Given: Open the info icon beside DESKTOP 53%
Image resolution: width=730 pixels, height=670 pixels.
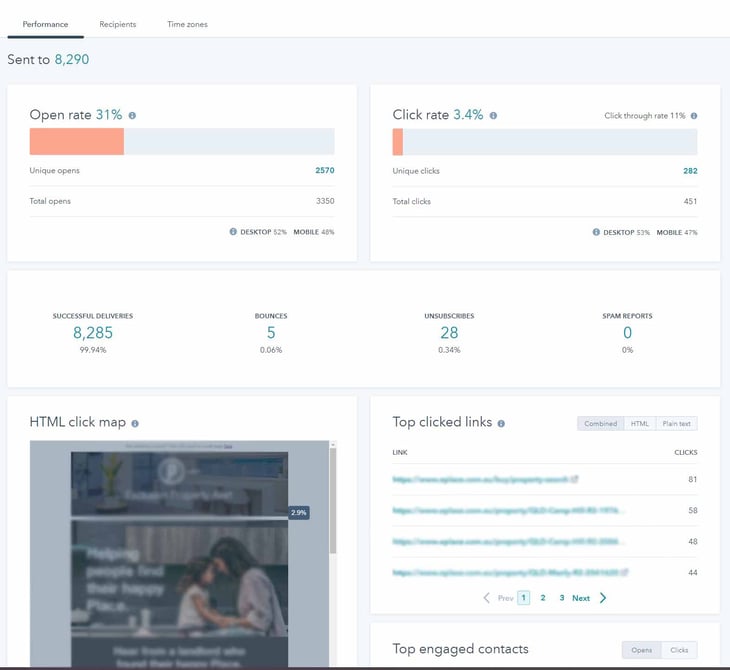Looking at the screenshot, I should pos(596,232).
